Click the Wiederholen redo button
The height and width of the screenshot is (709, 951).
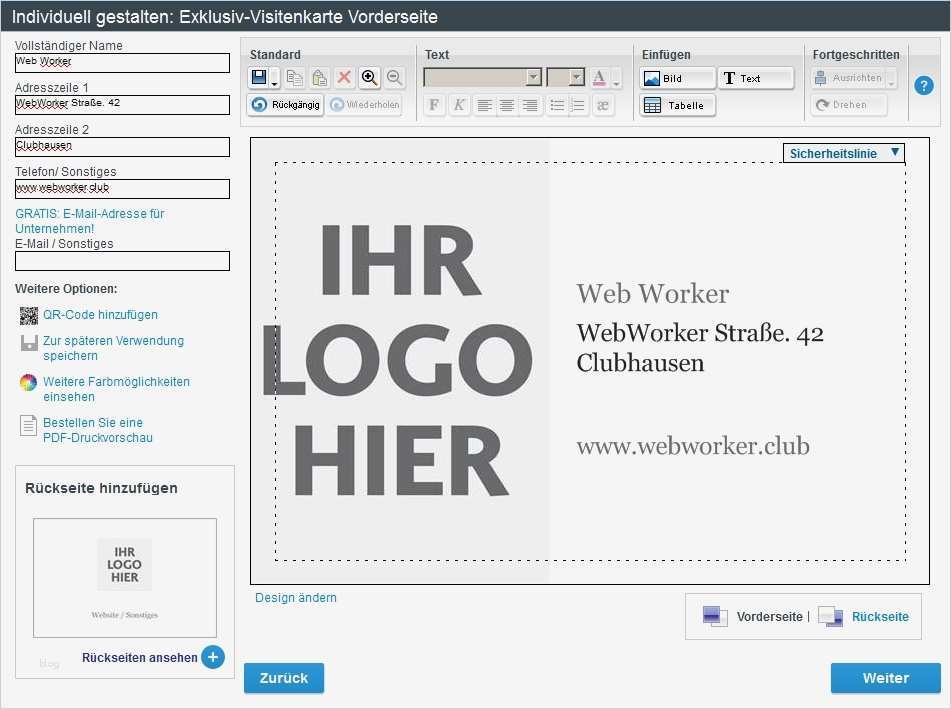(365, 105)
